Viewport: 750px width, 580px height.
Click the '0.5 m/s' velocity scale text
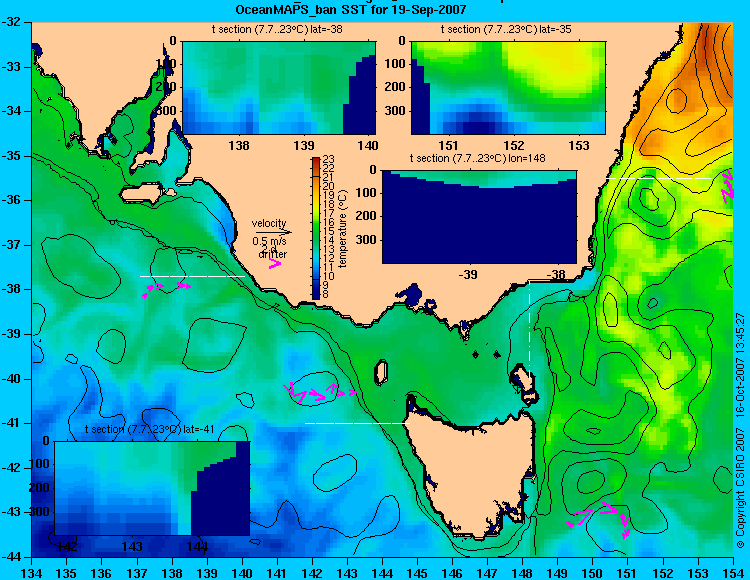(269, 241)
